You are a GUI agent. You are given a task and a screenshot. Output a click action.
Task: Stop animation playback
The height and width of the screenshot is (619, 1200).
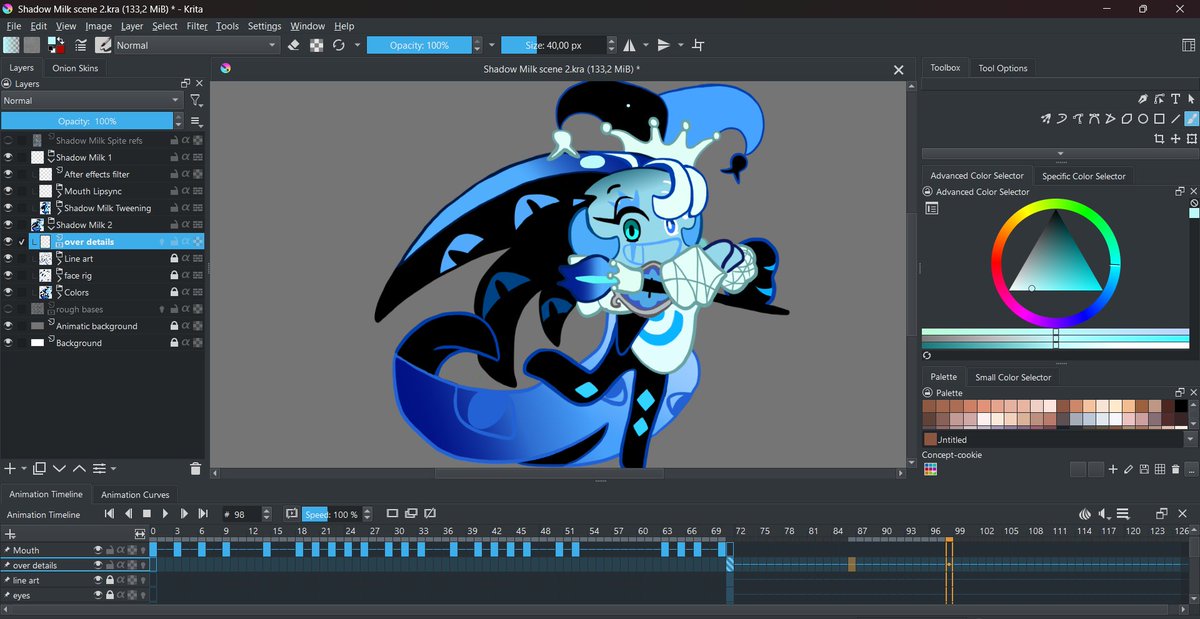(x=147, y=514)
